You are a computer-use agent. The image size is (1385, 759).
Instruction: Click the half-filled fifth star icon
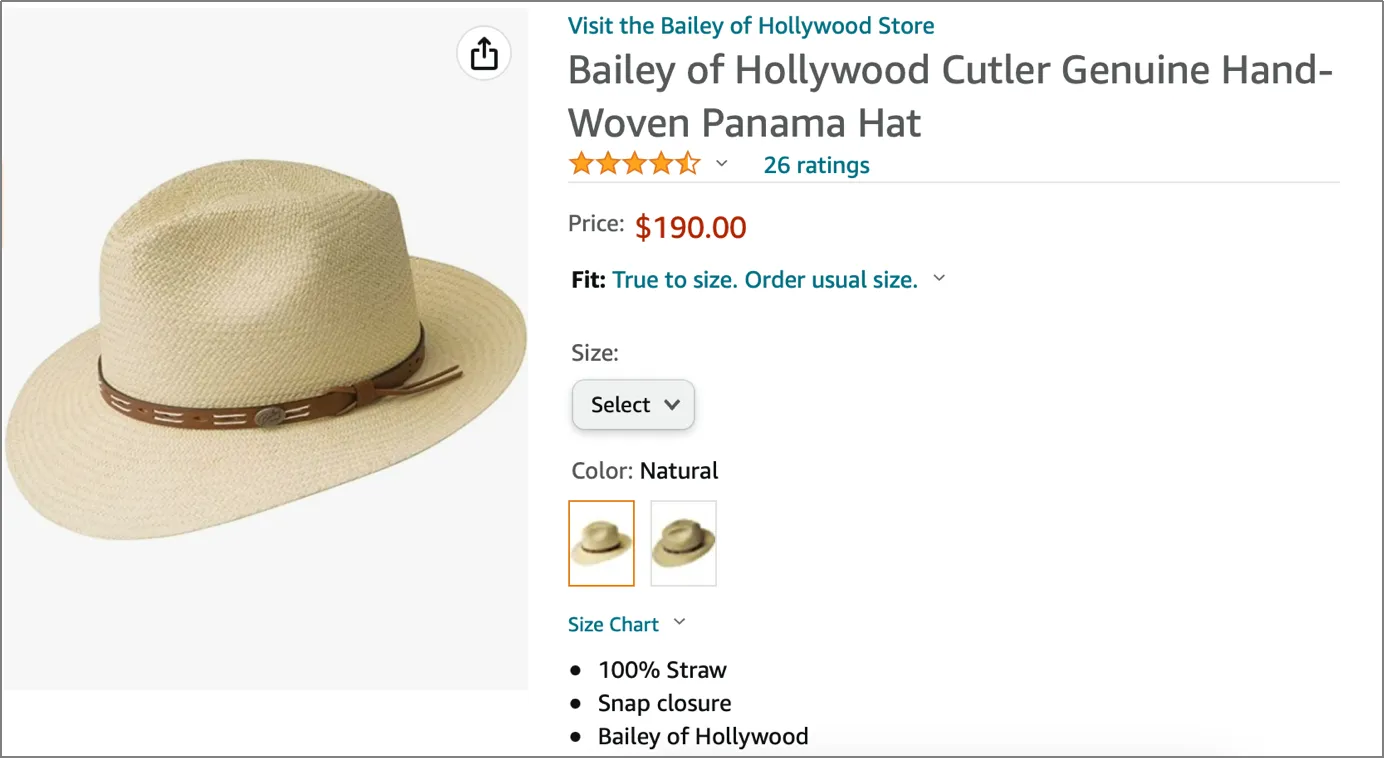tap(689, 162)
